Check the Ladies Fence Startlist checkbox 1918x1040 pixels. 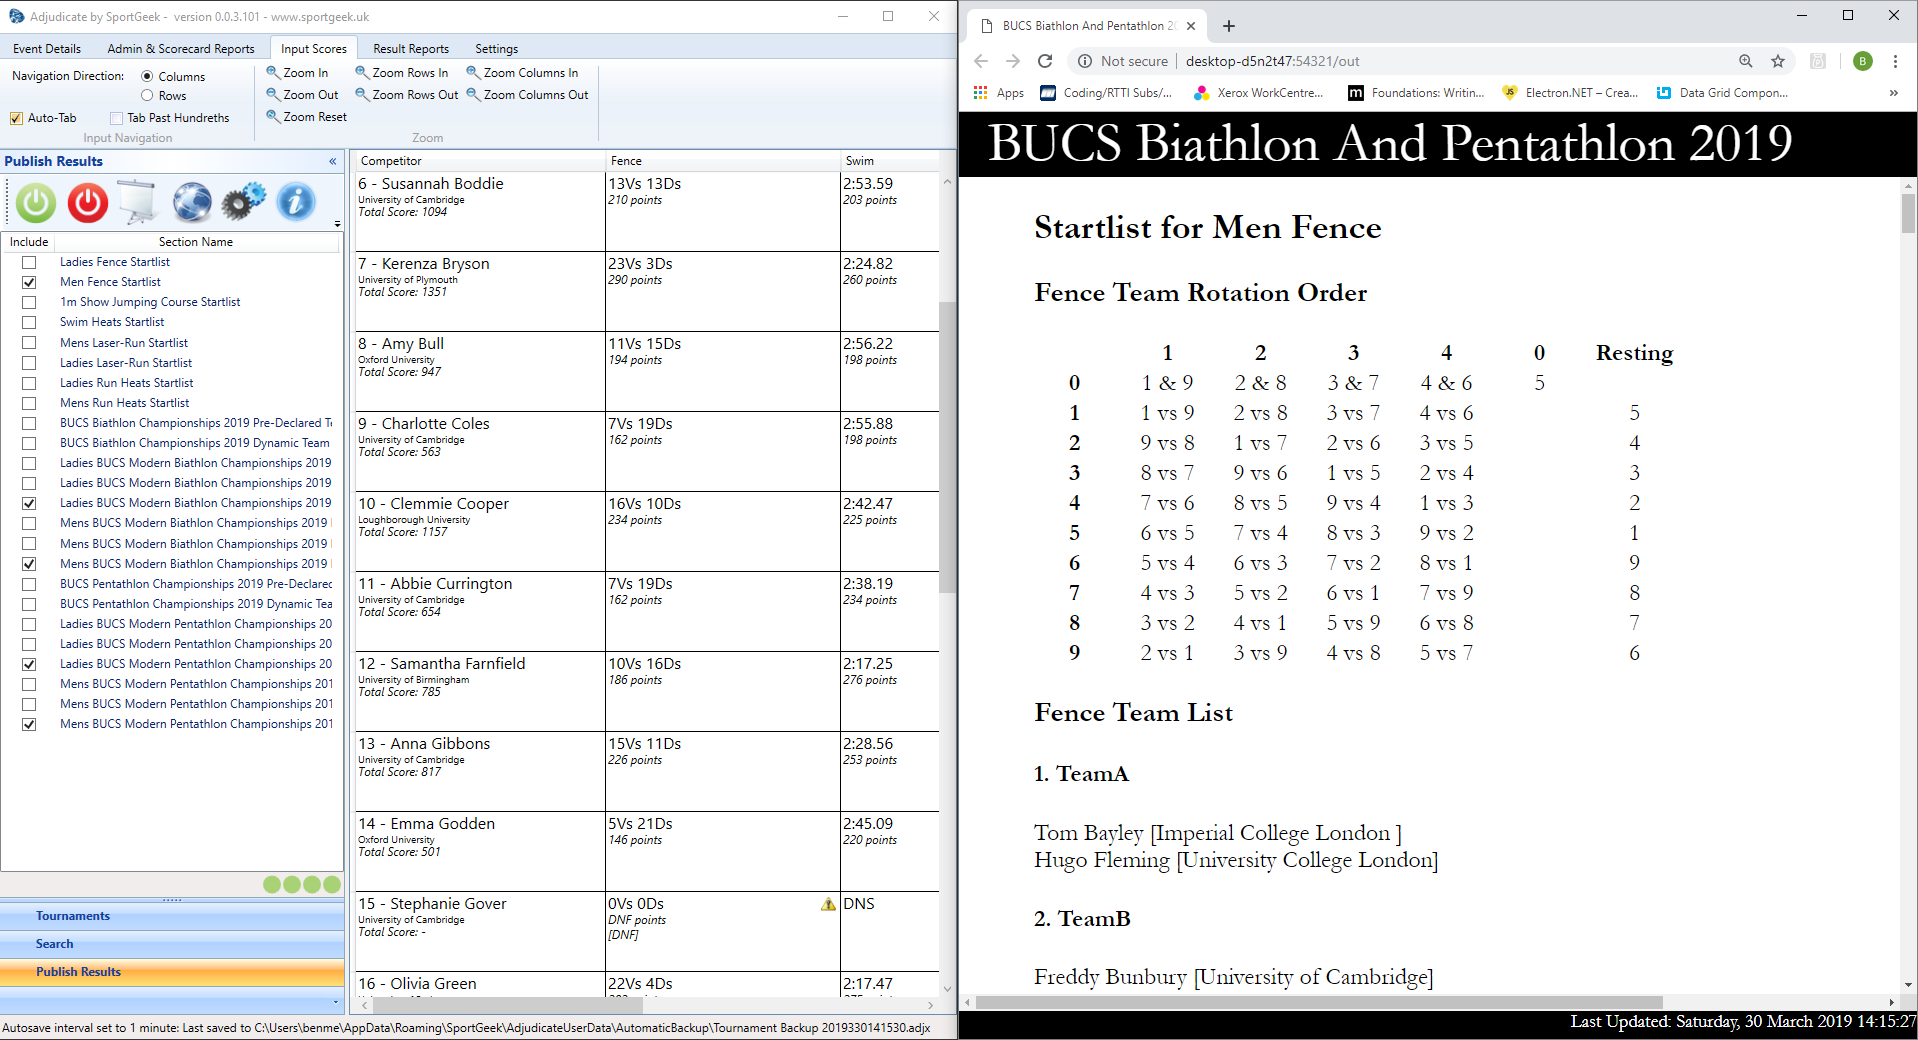click(29, 262)
